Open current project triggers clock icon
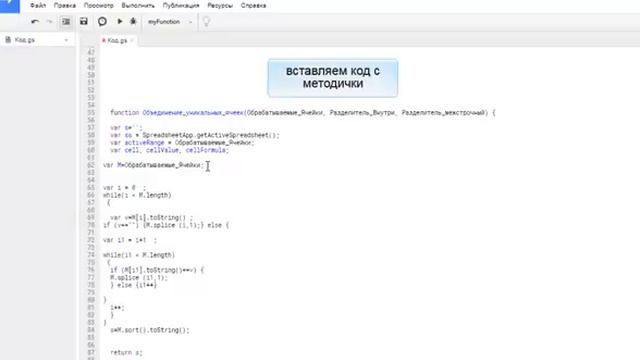The width and height of the screenshot is (640, 360). 102,22
